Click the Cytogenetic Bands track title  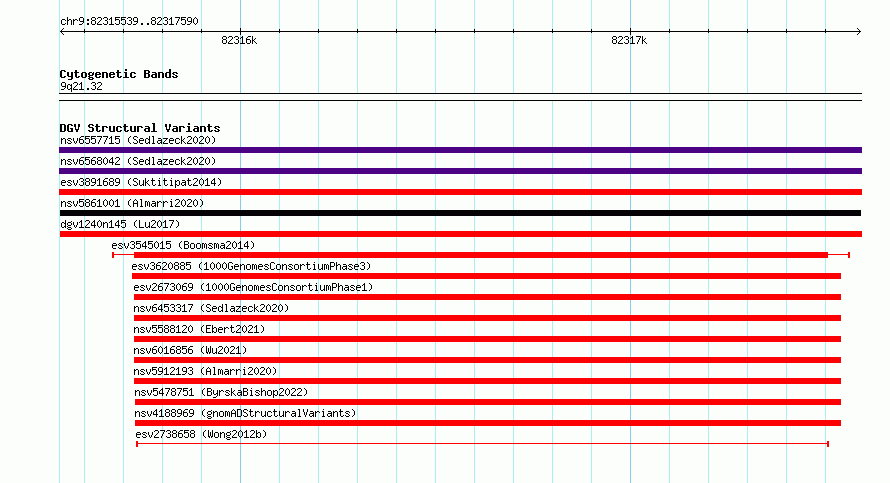[119, 74]
